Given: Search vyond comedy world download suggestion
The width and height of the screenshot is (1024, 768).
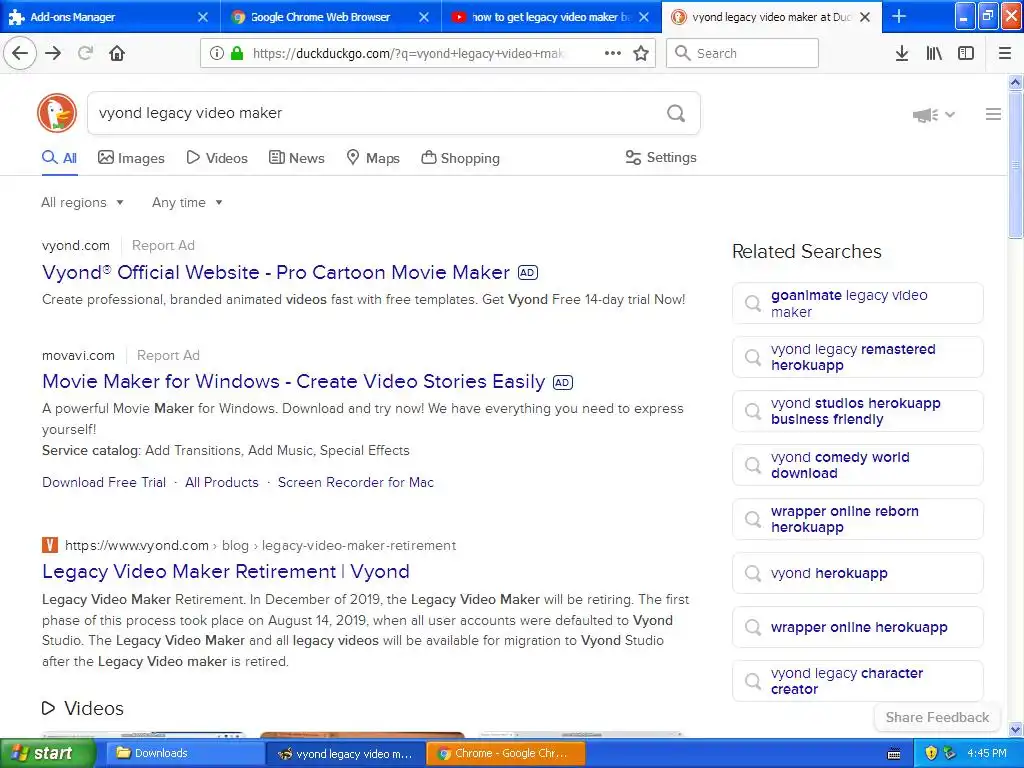Looking at the screenshot, I should (x=857, y=465).
